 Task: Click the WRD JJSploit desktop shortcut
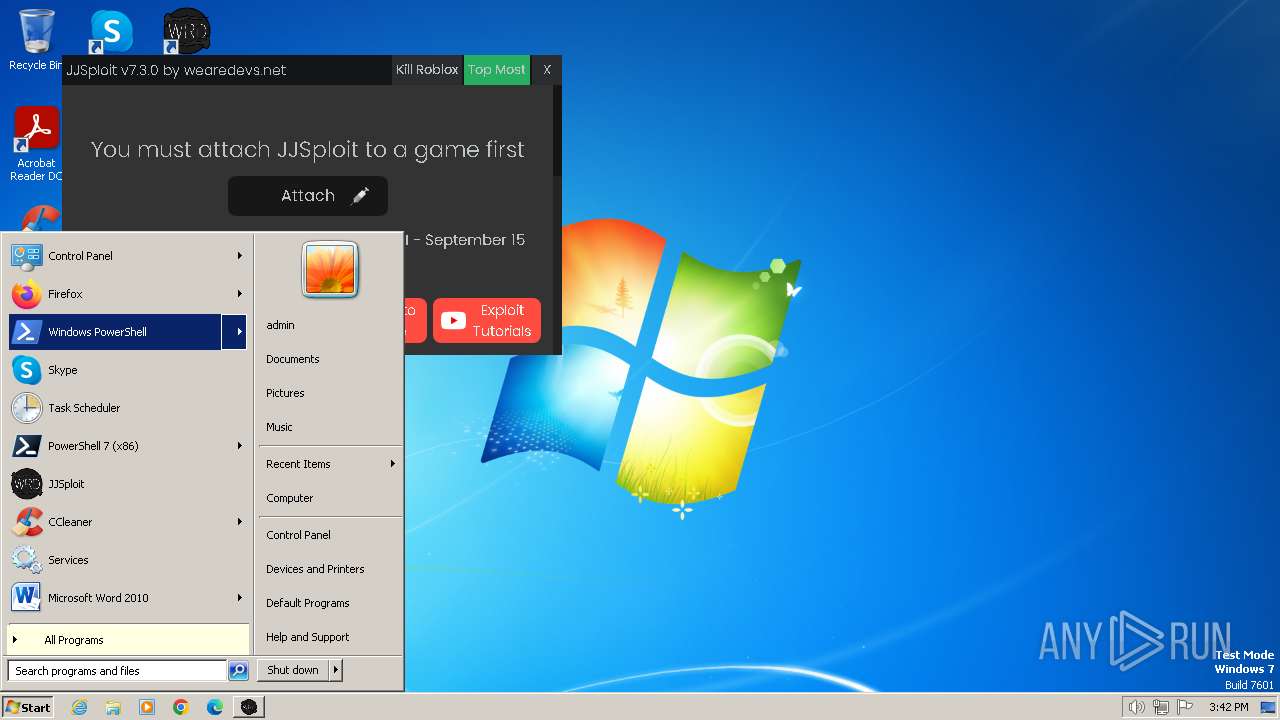tap(186, 32)
